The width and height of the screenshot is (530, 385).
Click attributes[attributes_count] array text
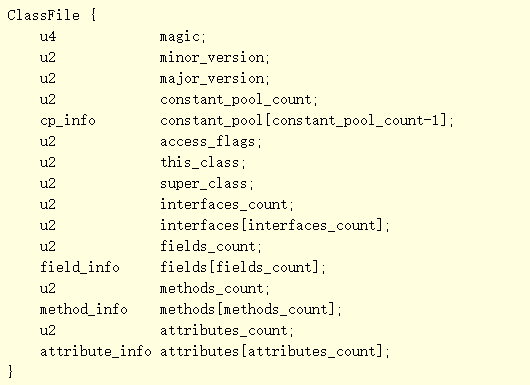tap(271, 351)
